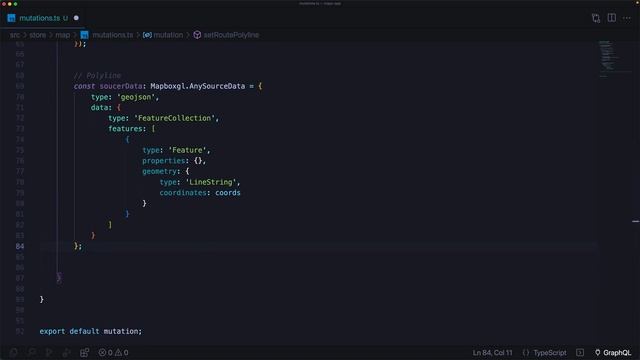640x360 pixels.
Task: Click the 'geometry' key
Action: click(x=160, y=171)
